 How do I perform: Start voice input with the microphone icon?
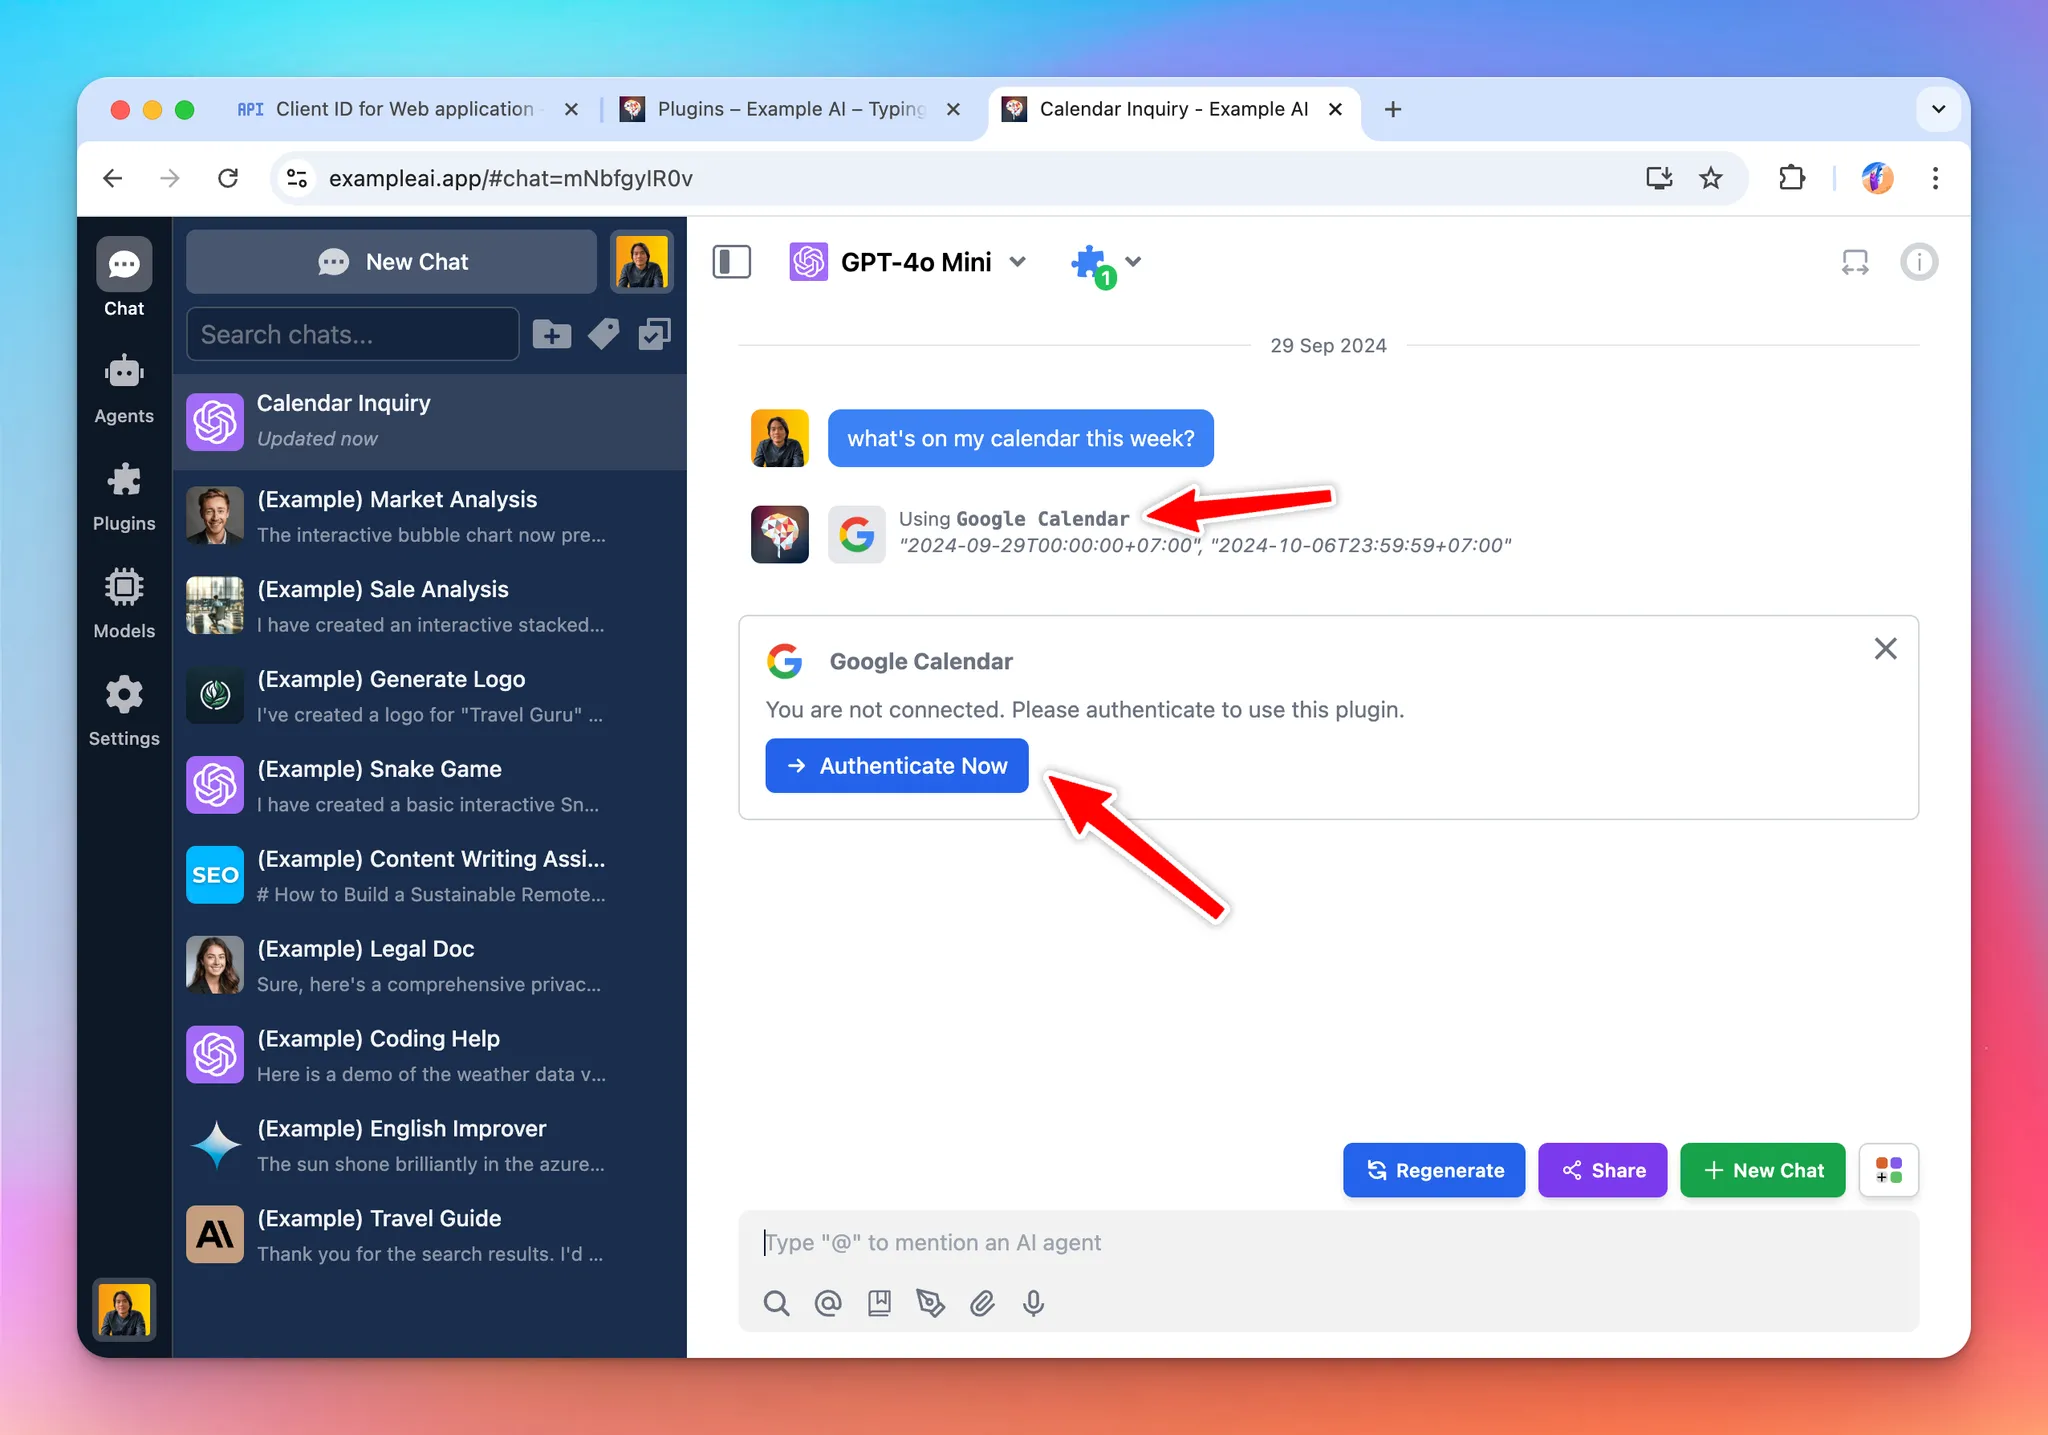click(1033, 1303)
